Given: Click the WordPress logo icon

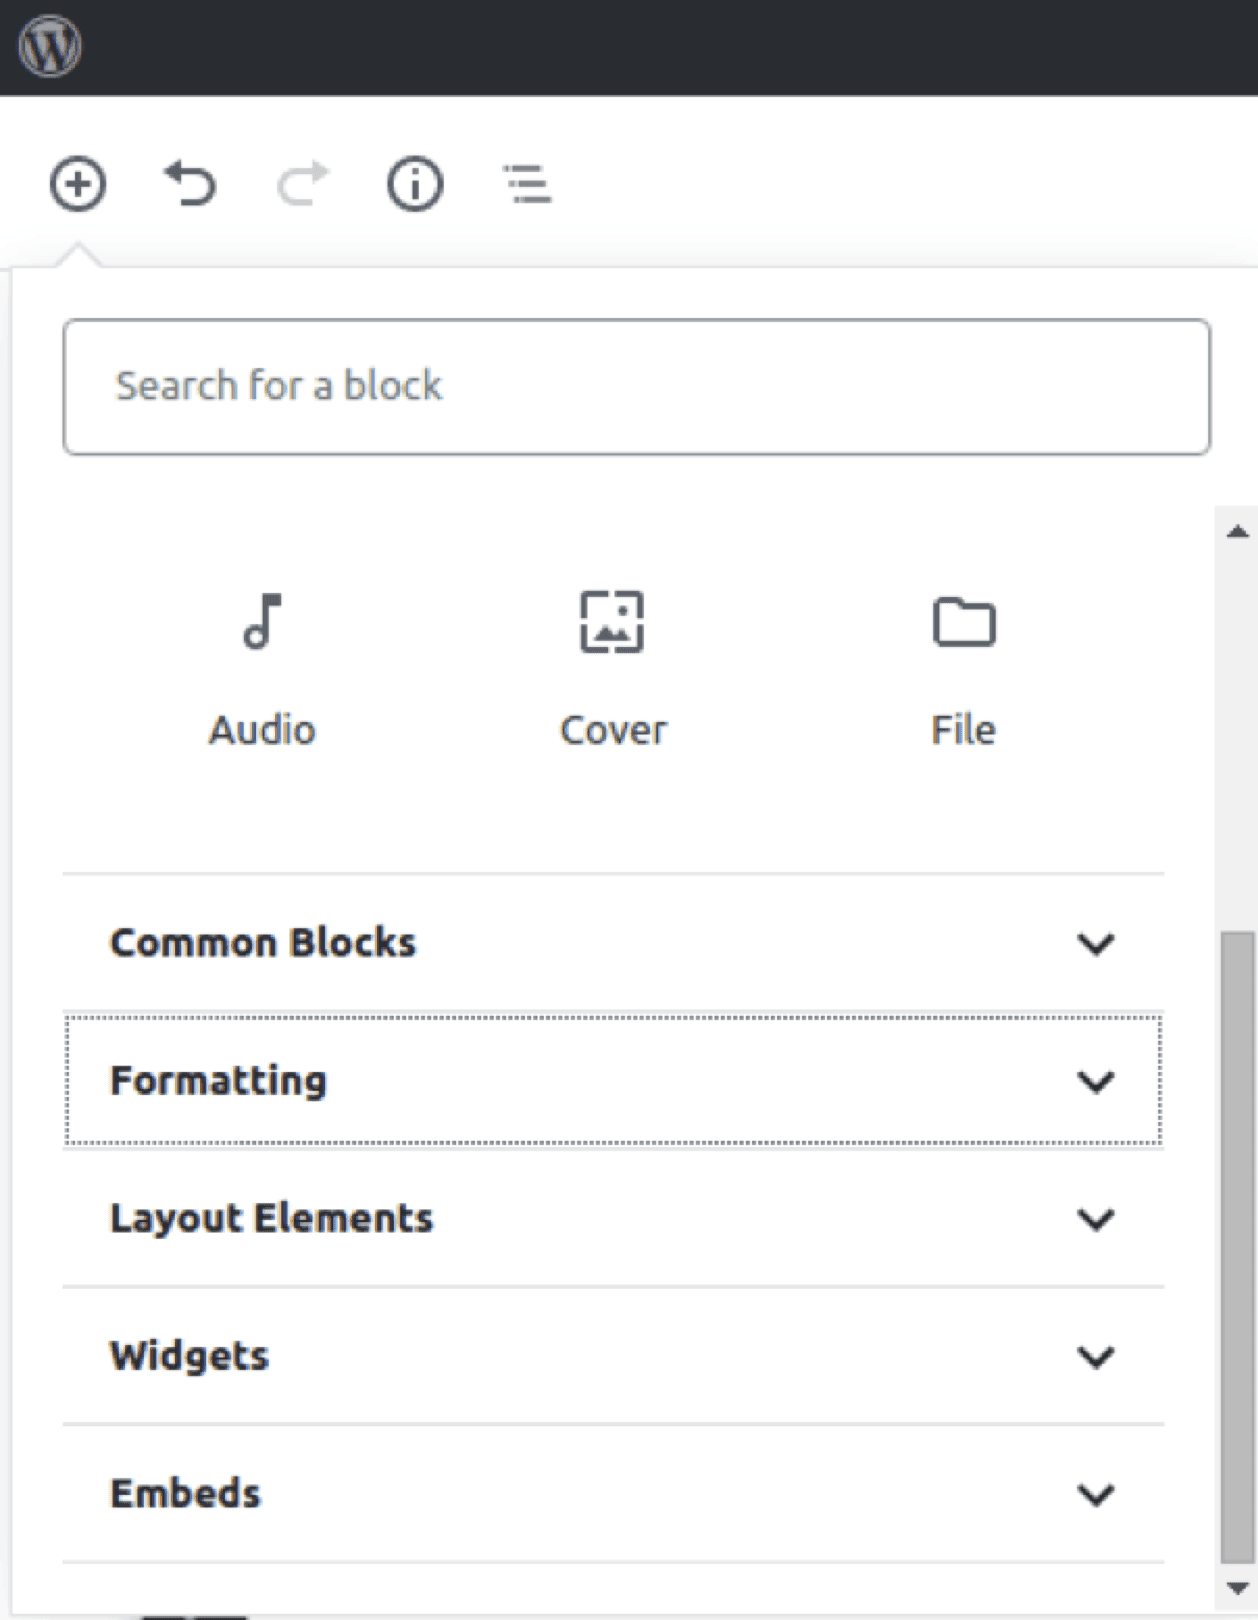Looking at the screenshot, I should (50, 47).
